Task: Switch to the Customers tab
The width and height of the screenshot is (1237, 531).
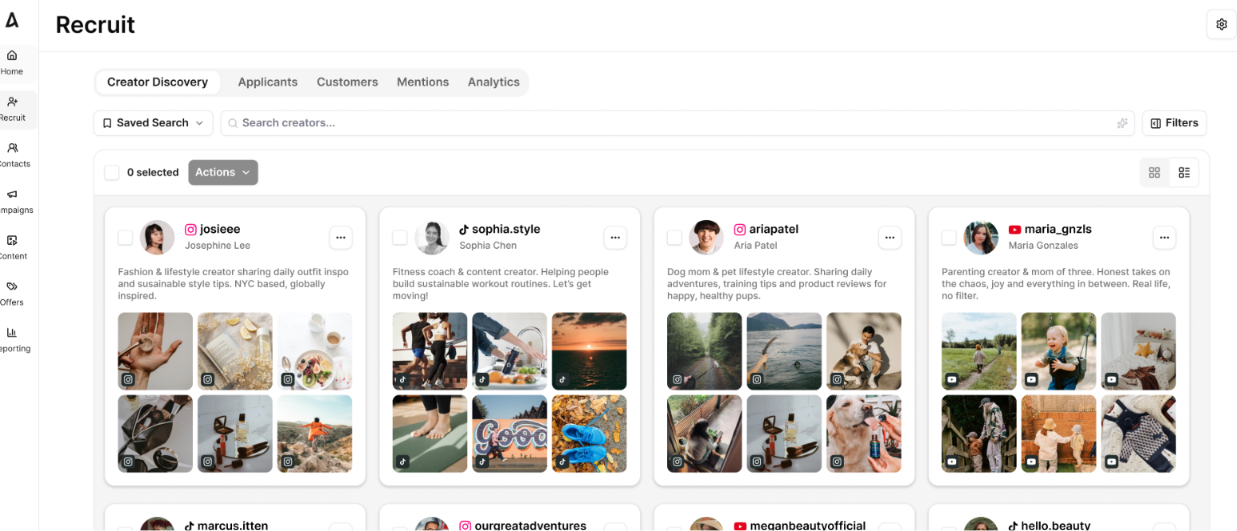Action: (x=347, y=82)
